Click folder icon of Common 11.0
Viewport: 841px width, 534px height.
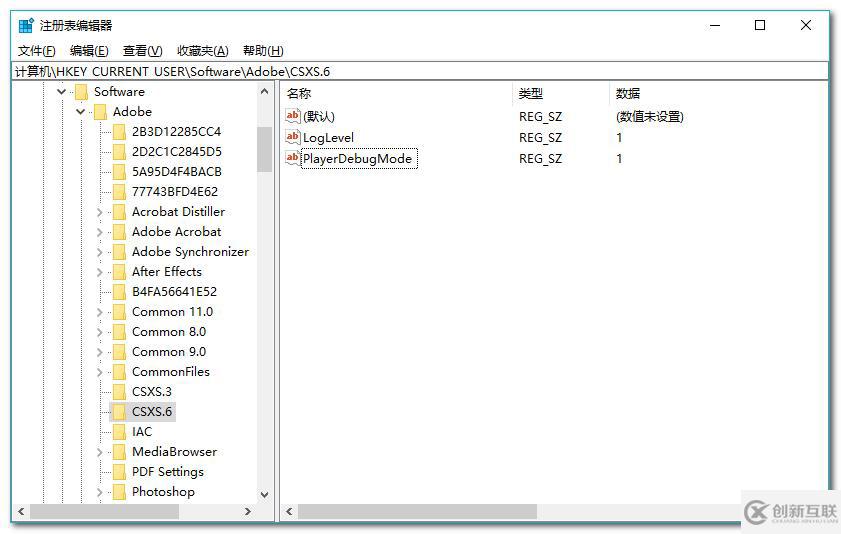(x=119, y=312)
